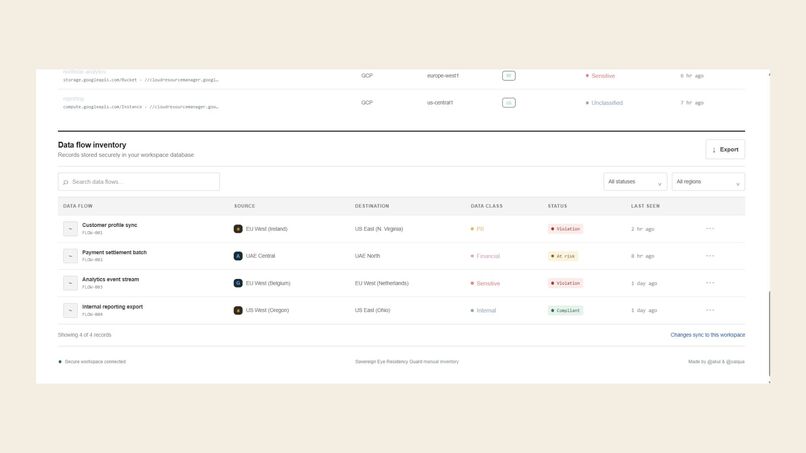Click the Violation badge for Customer profile sync

565,229
